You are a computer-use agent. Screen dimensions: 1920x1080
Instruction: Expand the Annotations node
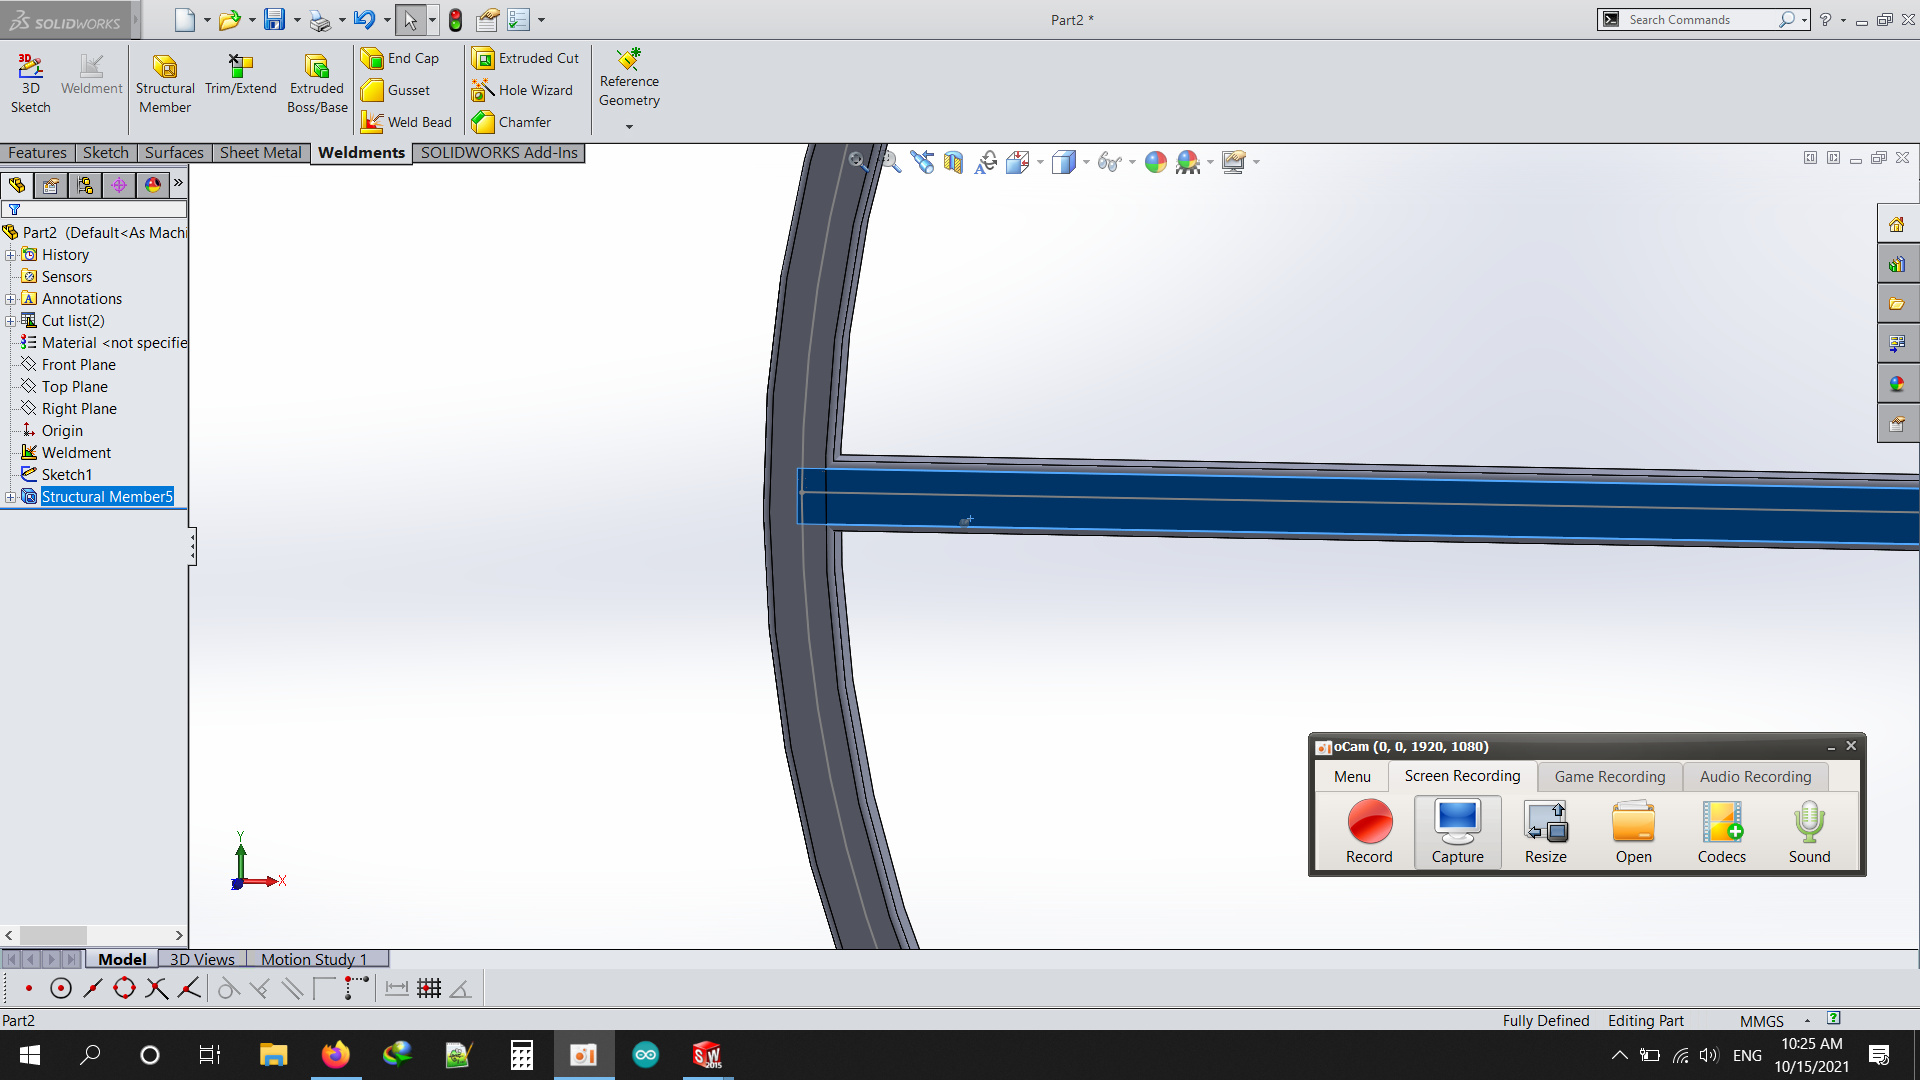11,299
